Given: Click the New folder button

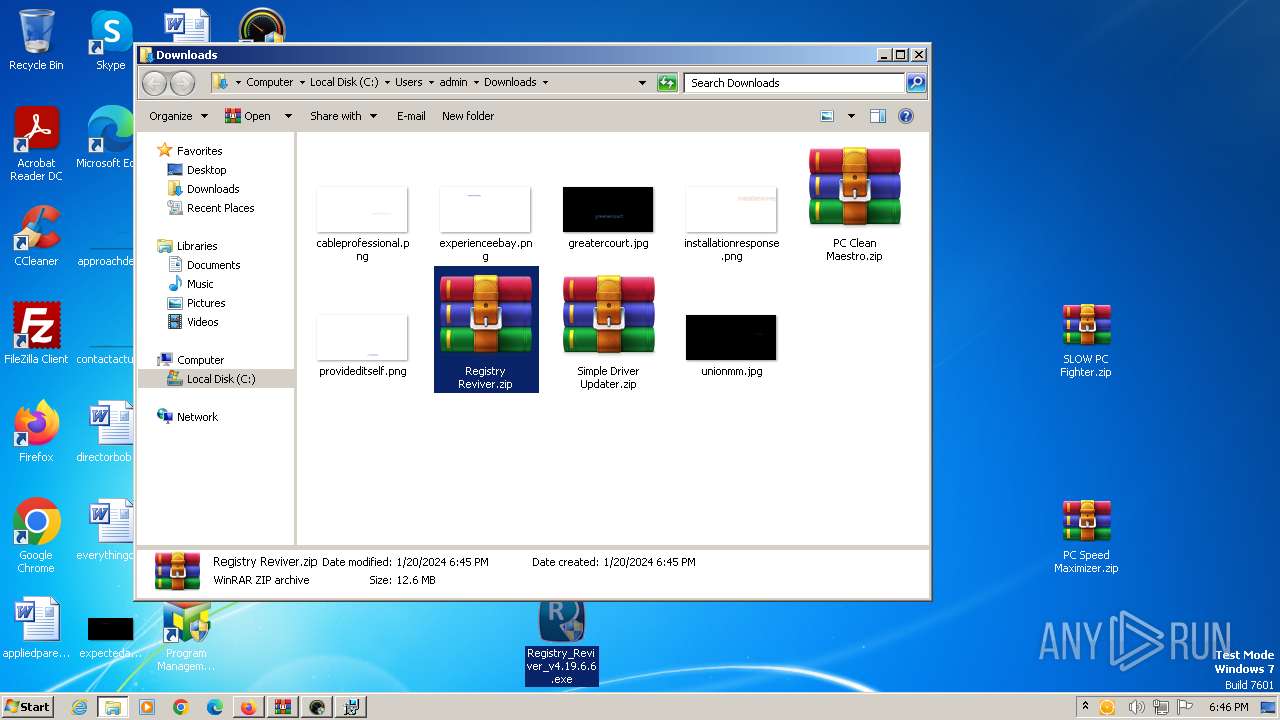Looking at the screenshot, I should point(468,116).
